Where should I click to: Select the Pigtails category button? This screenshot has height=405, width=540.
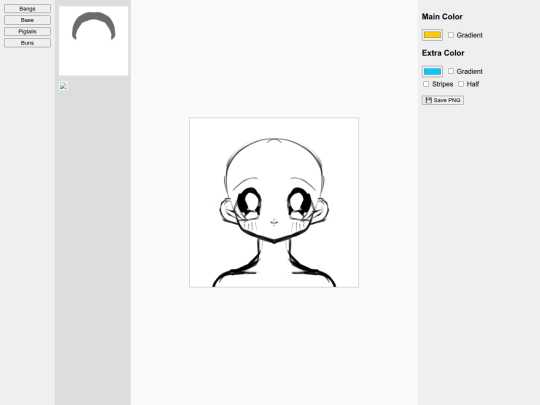(27, 31)
